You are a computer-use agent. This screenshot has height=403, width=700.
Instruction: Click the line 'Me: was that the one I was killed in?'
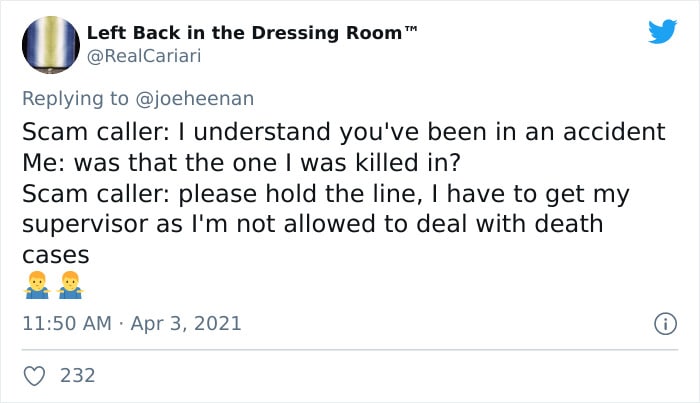pos(241,162)
